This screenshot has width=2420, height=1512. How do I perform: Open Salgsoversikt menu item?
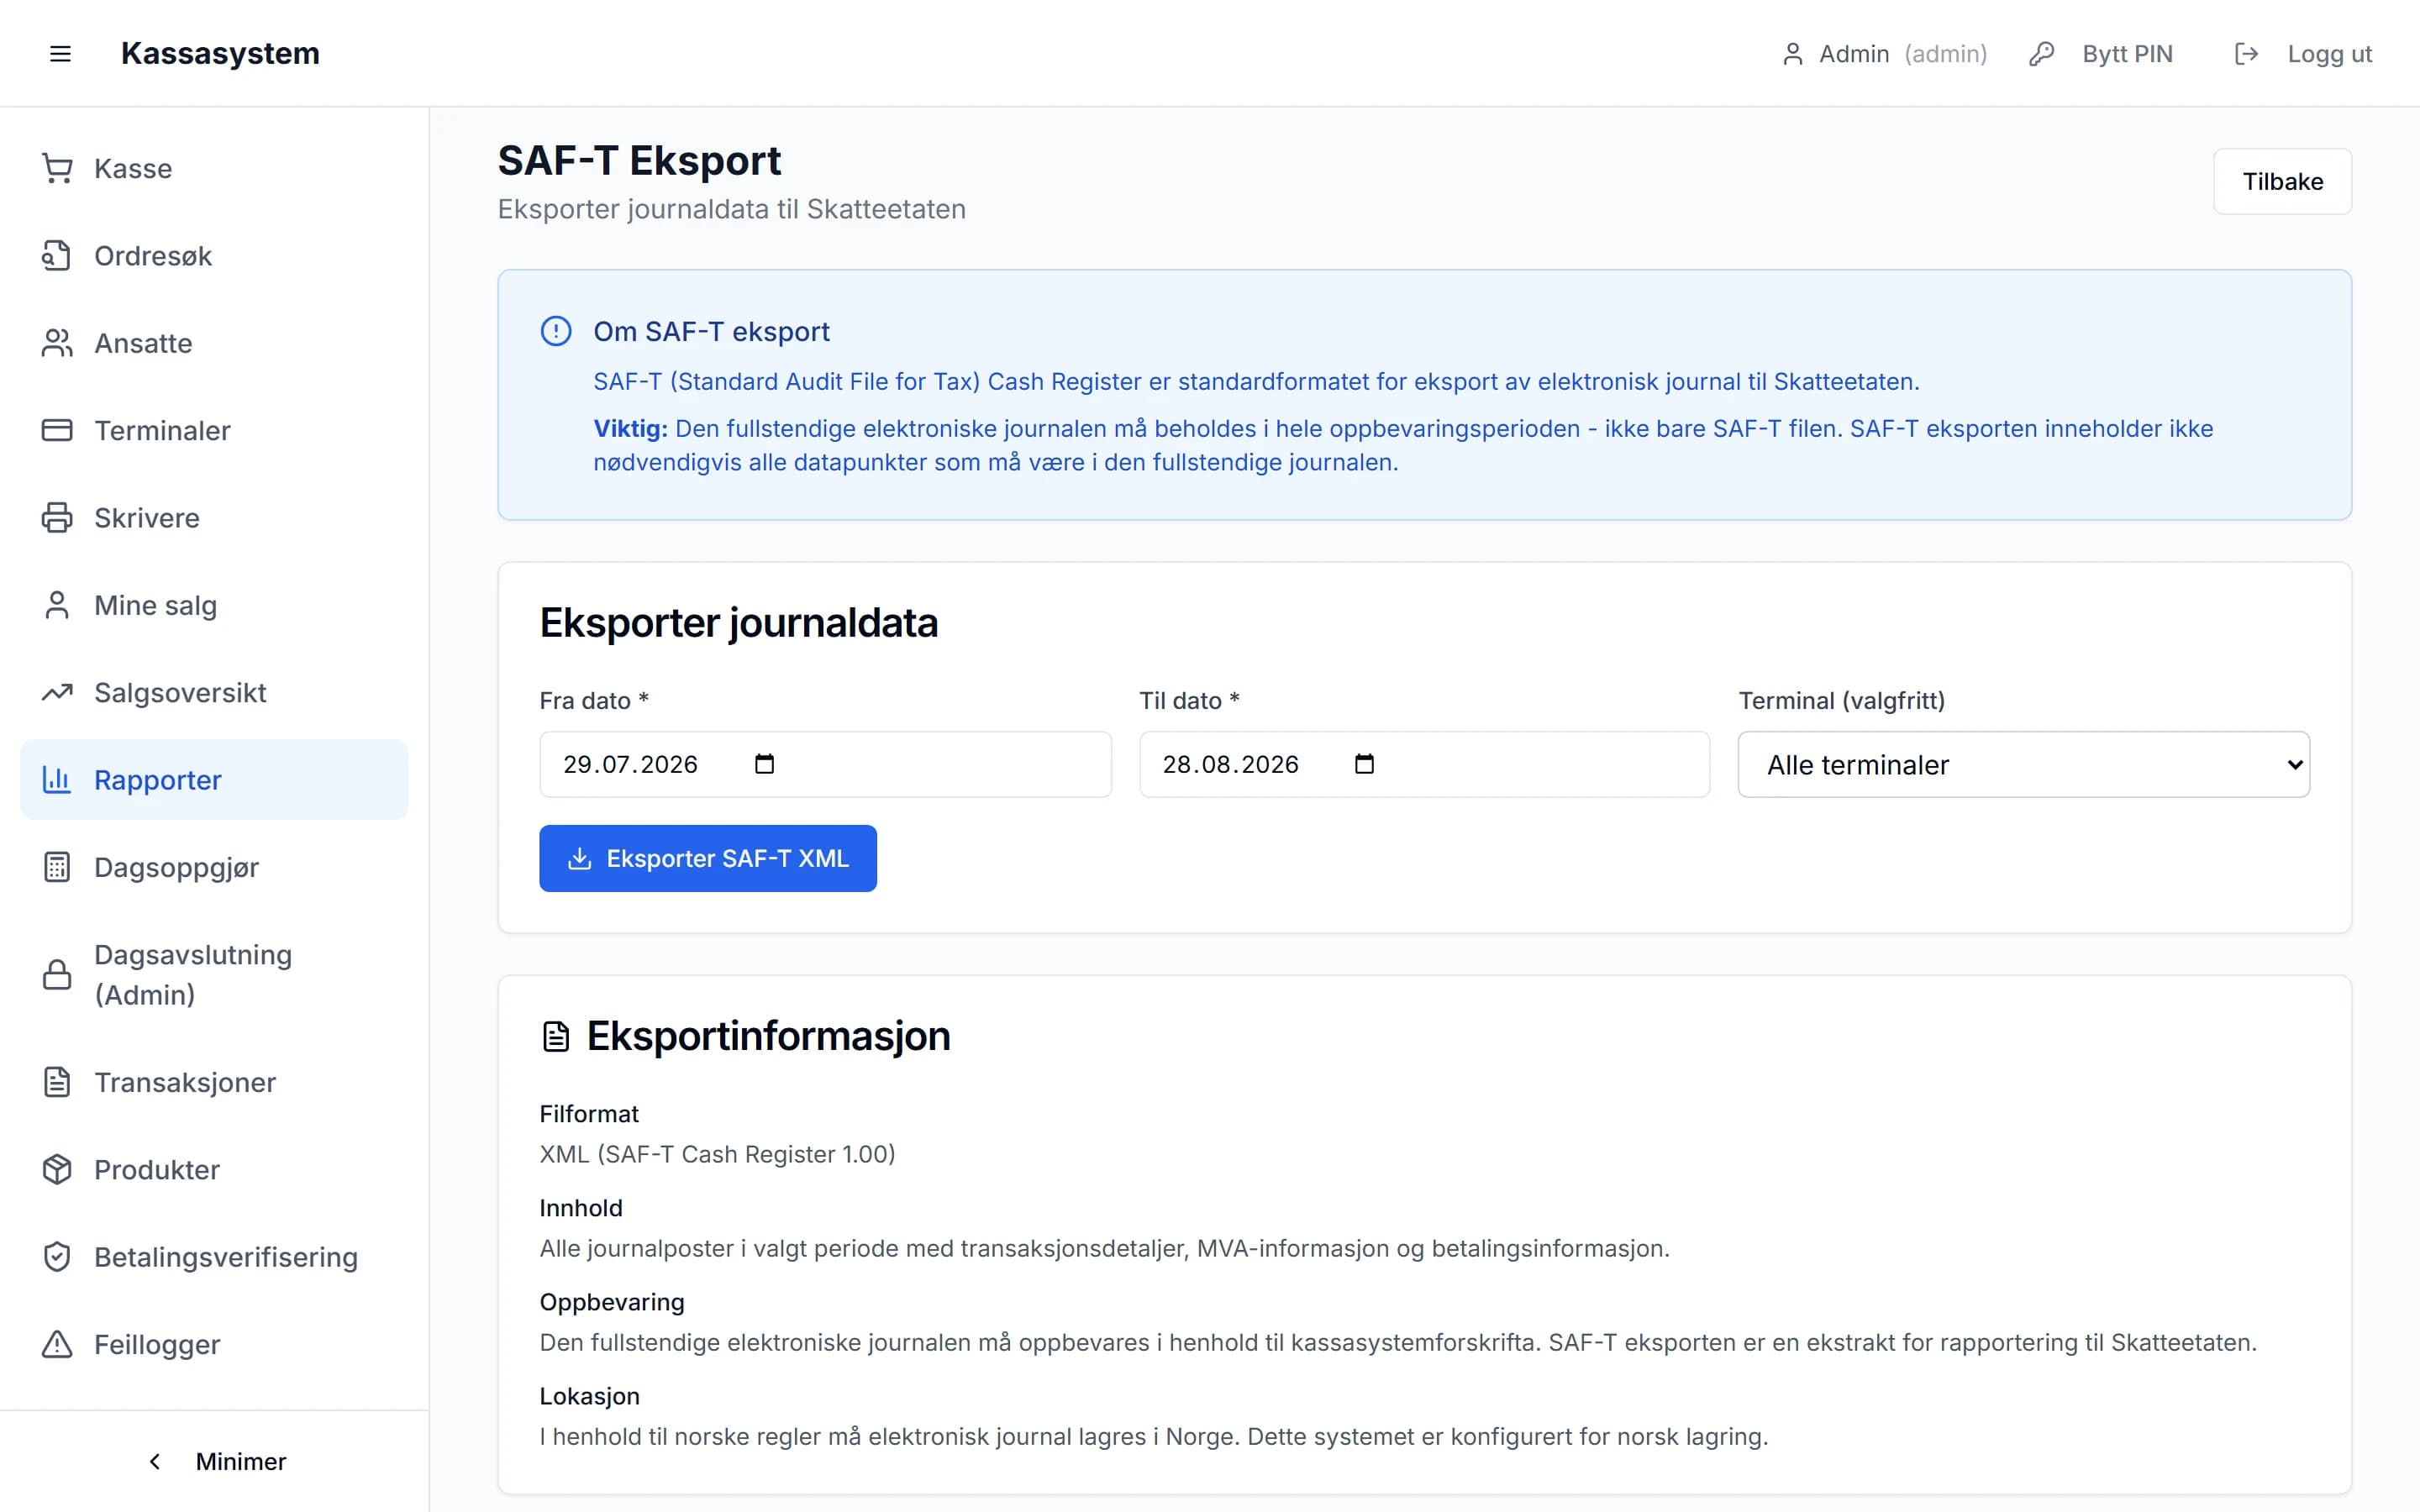[x=214, y=692]
